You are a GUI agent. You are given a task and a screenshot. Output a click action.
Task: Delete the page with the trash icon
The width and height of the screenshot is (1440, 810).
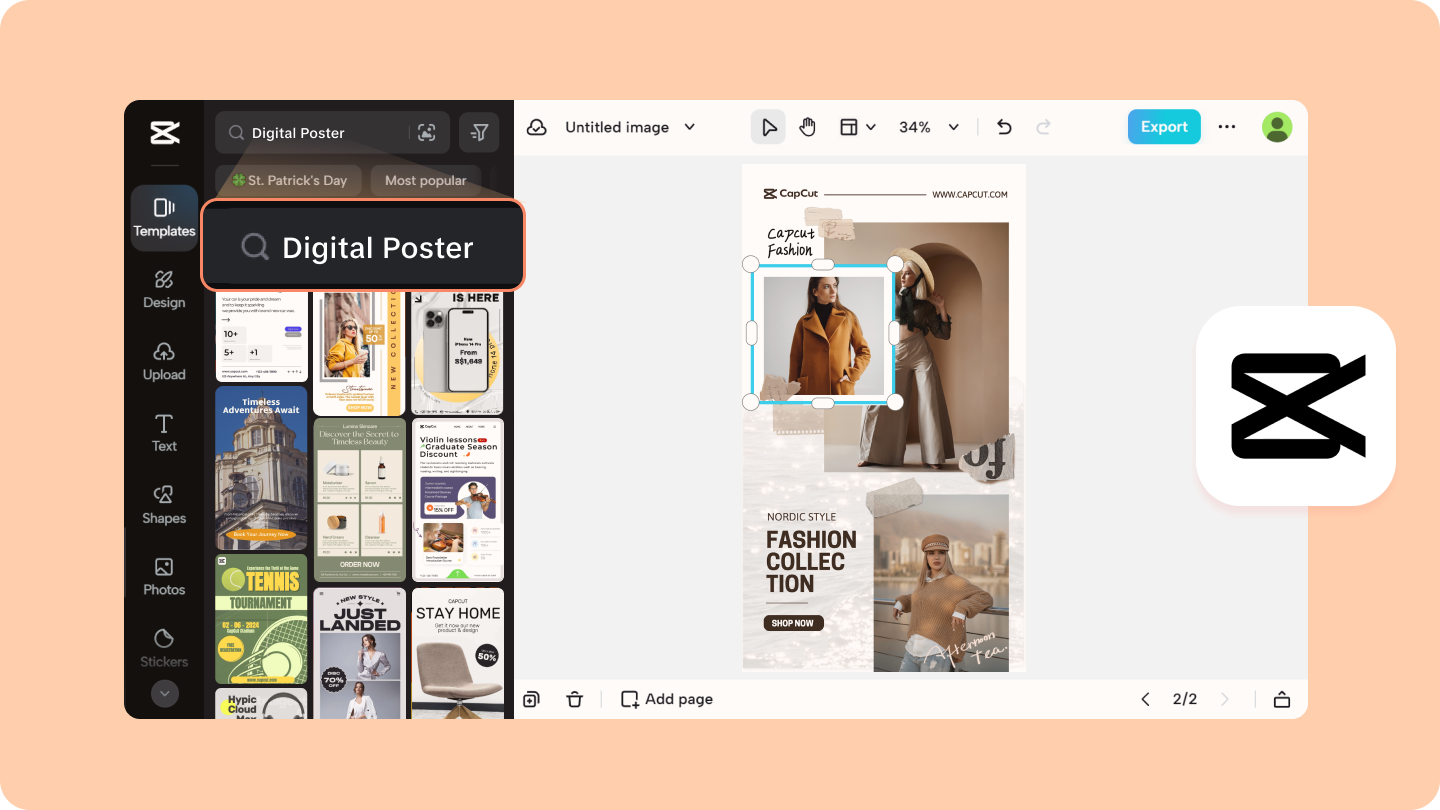point(574,699)
